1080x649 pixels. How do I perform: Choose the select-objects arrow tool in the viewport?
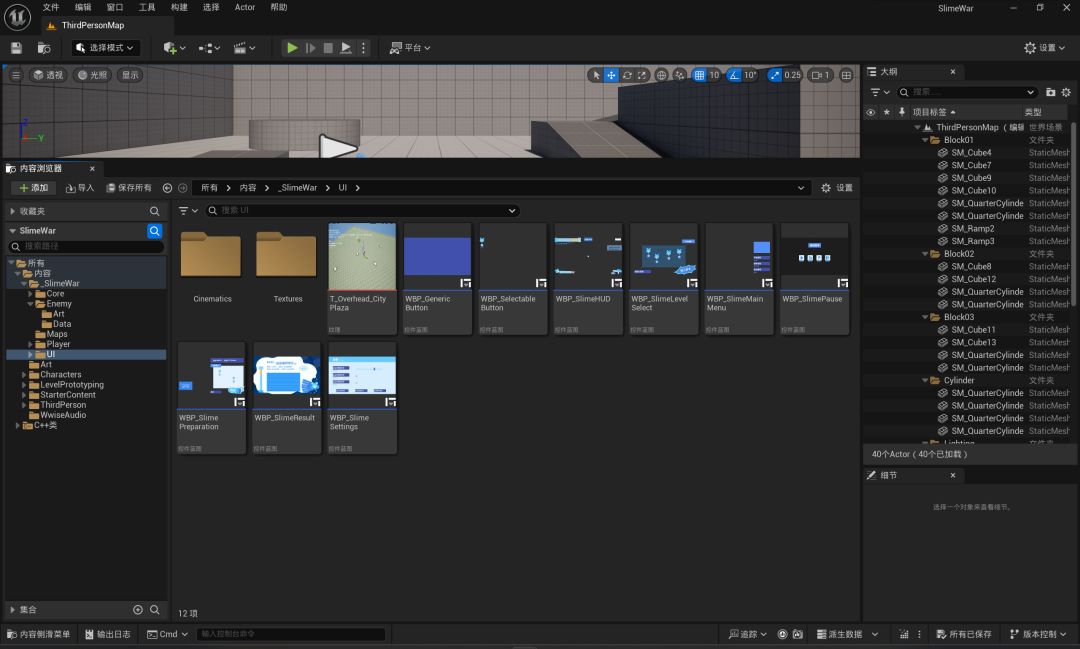[x=596, y=75]
